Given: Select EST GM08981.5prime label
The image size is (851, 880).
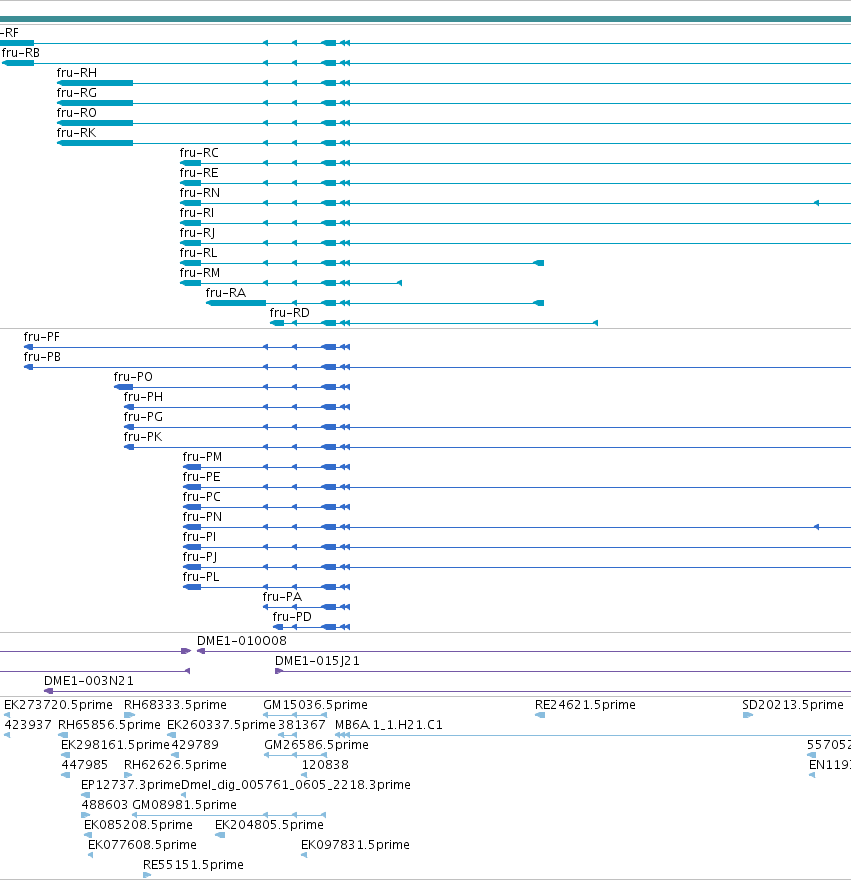Looking at the screenshot, I should [x=185, y=805].
